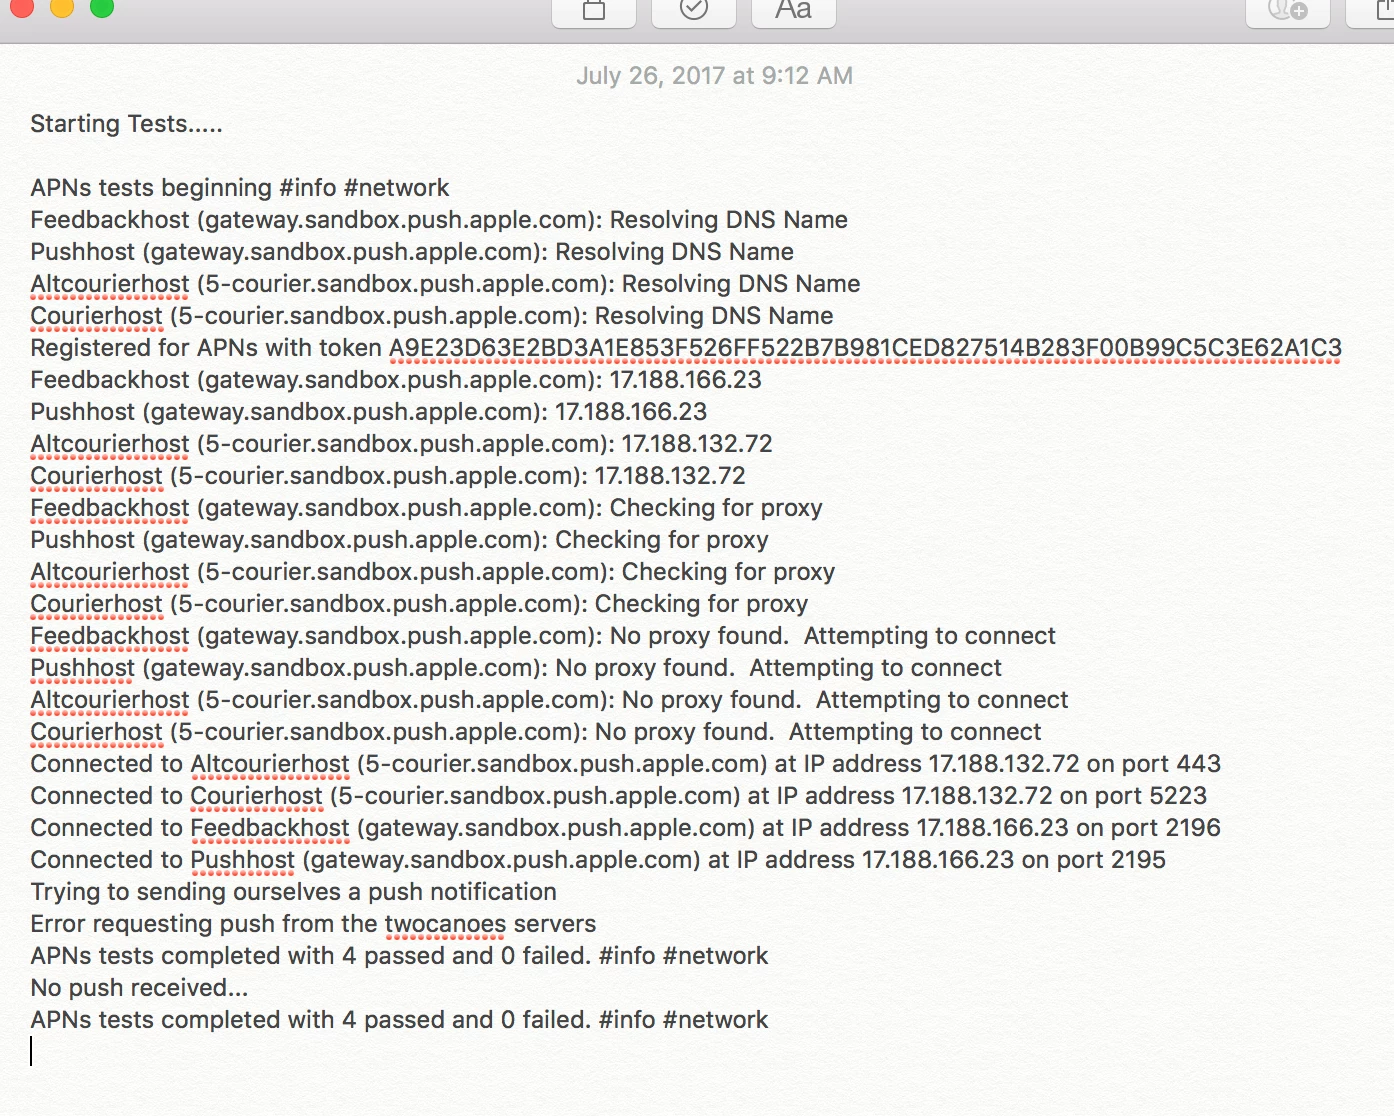Close the window with the red button

coord(23,7)
